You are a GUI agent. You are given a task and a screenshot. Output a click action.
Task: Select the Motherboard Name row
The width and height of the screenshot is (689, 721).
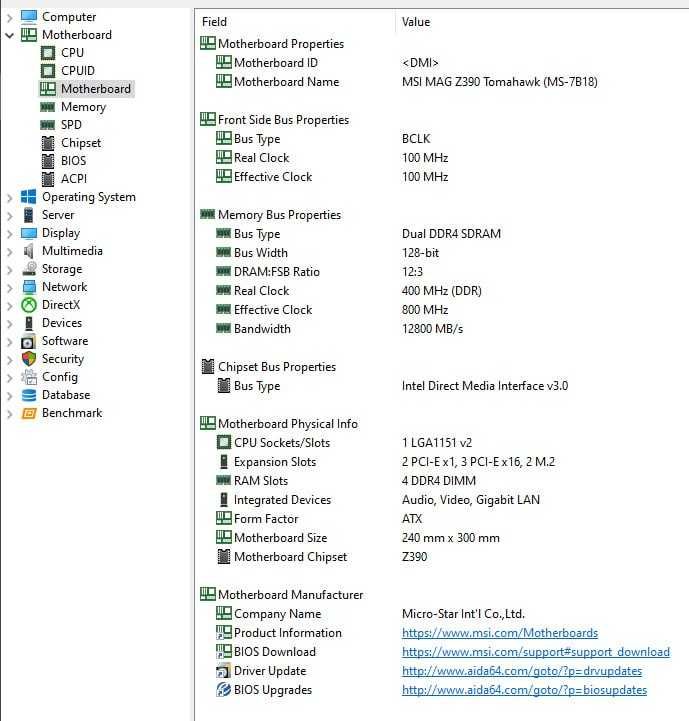(x=287, y=82)
